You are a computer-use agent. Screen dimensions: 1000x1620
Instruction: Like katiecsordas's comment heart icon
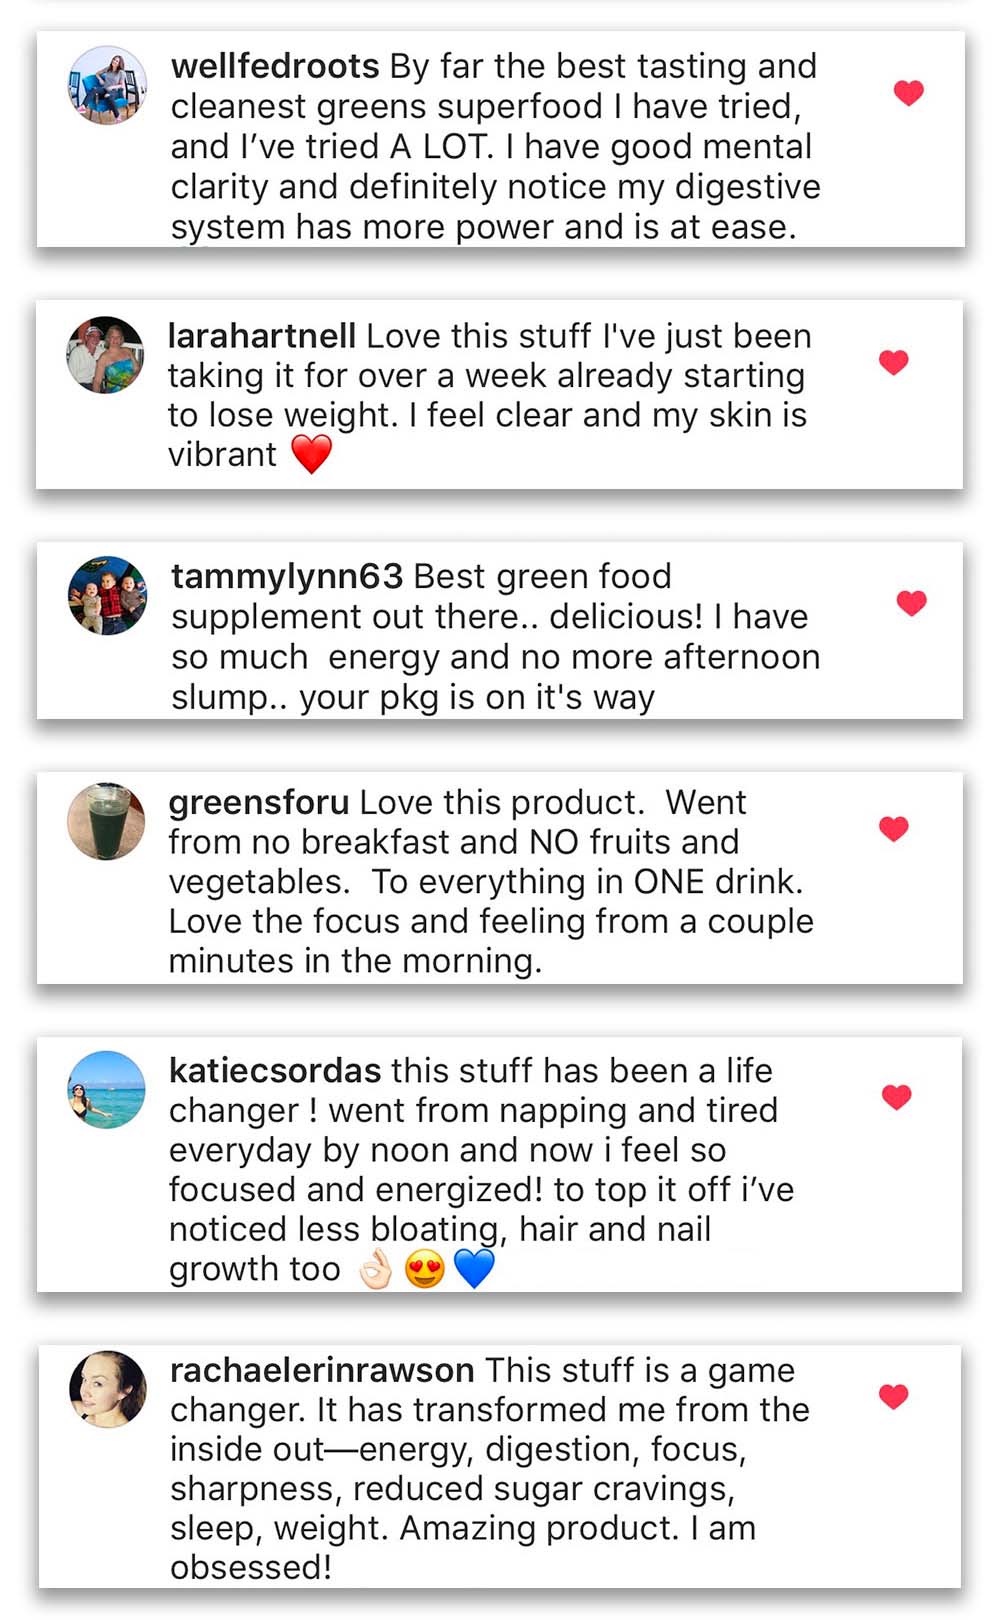[x=896, y=1097]
